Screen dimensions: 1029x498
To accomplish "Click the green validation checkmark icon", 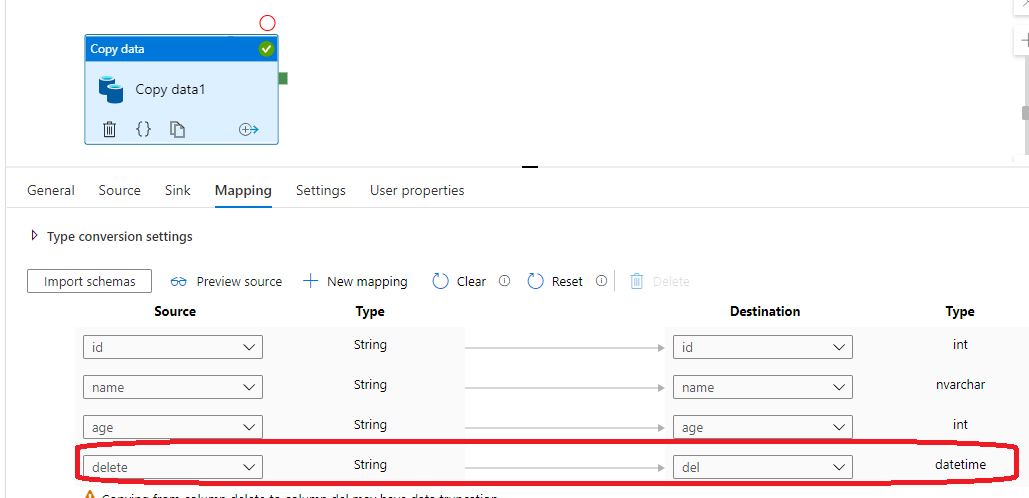I will [x=266, y=49].
